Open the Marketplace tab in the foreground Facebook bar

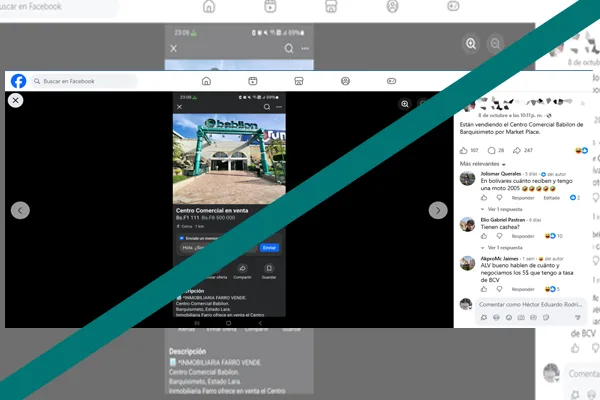pyautogui.click(x=299, y=81)
